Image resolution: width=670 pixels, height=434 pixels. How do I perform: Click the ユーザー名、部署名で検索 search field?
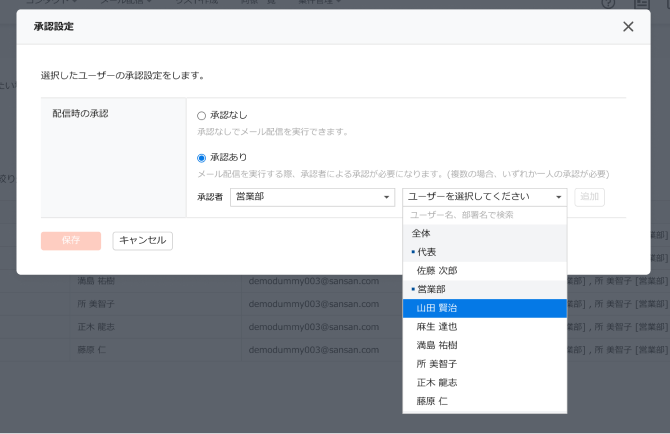(x=484, y=215)
